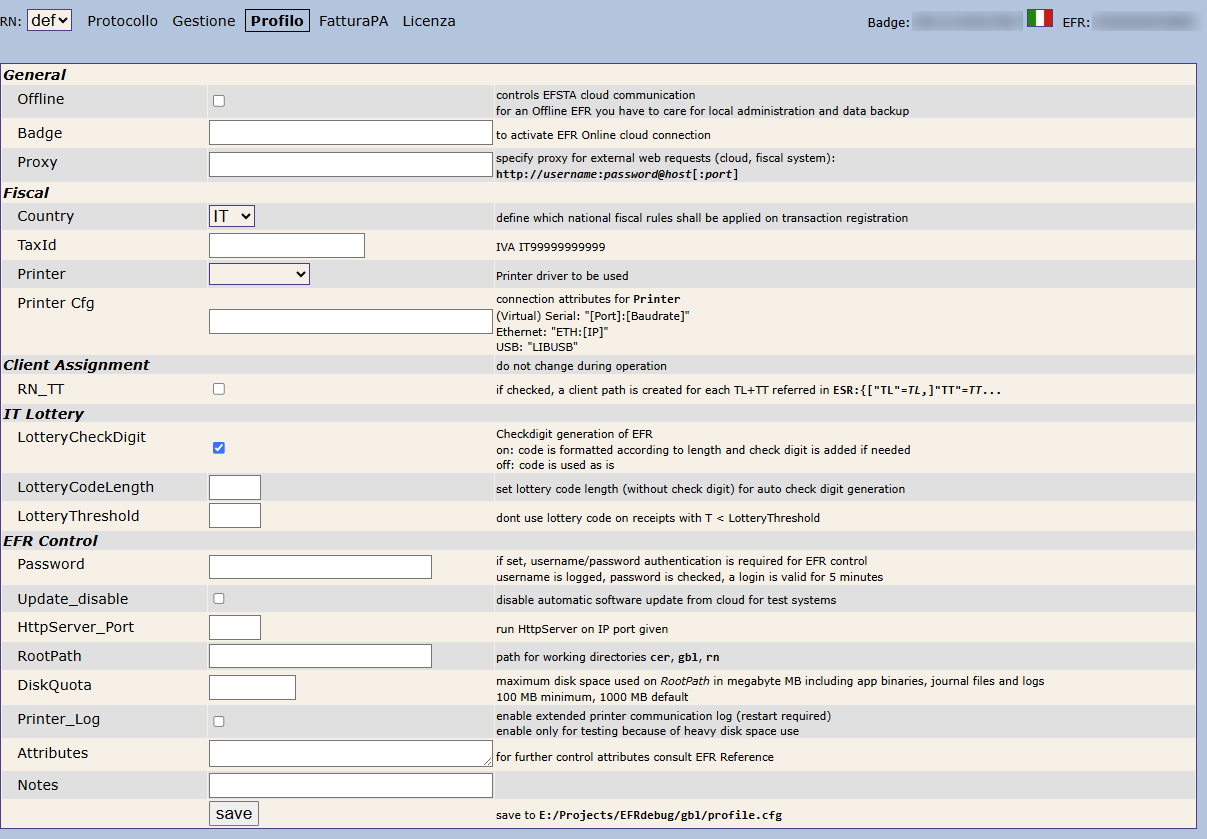Click the Attributes text area

coord(350,754)
